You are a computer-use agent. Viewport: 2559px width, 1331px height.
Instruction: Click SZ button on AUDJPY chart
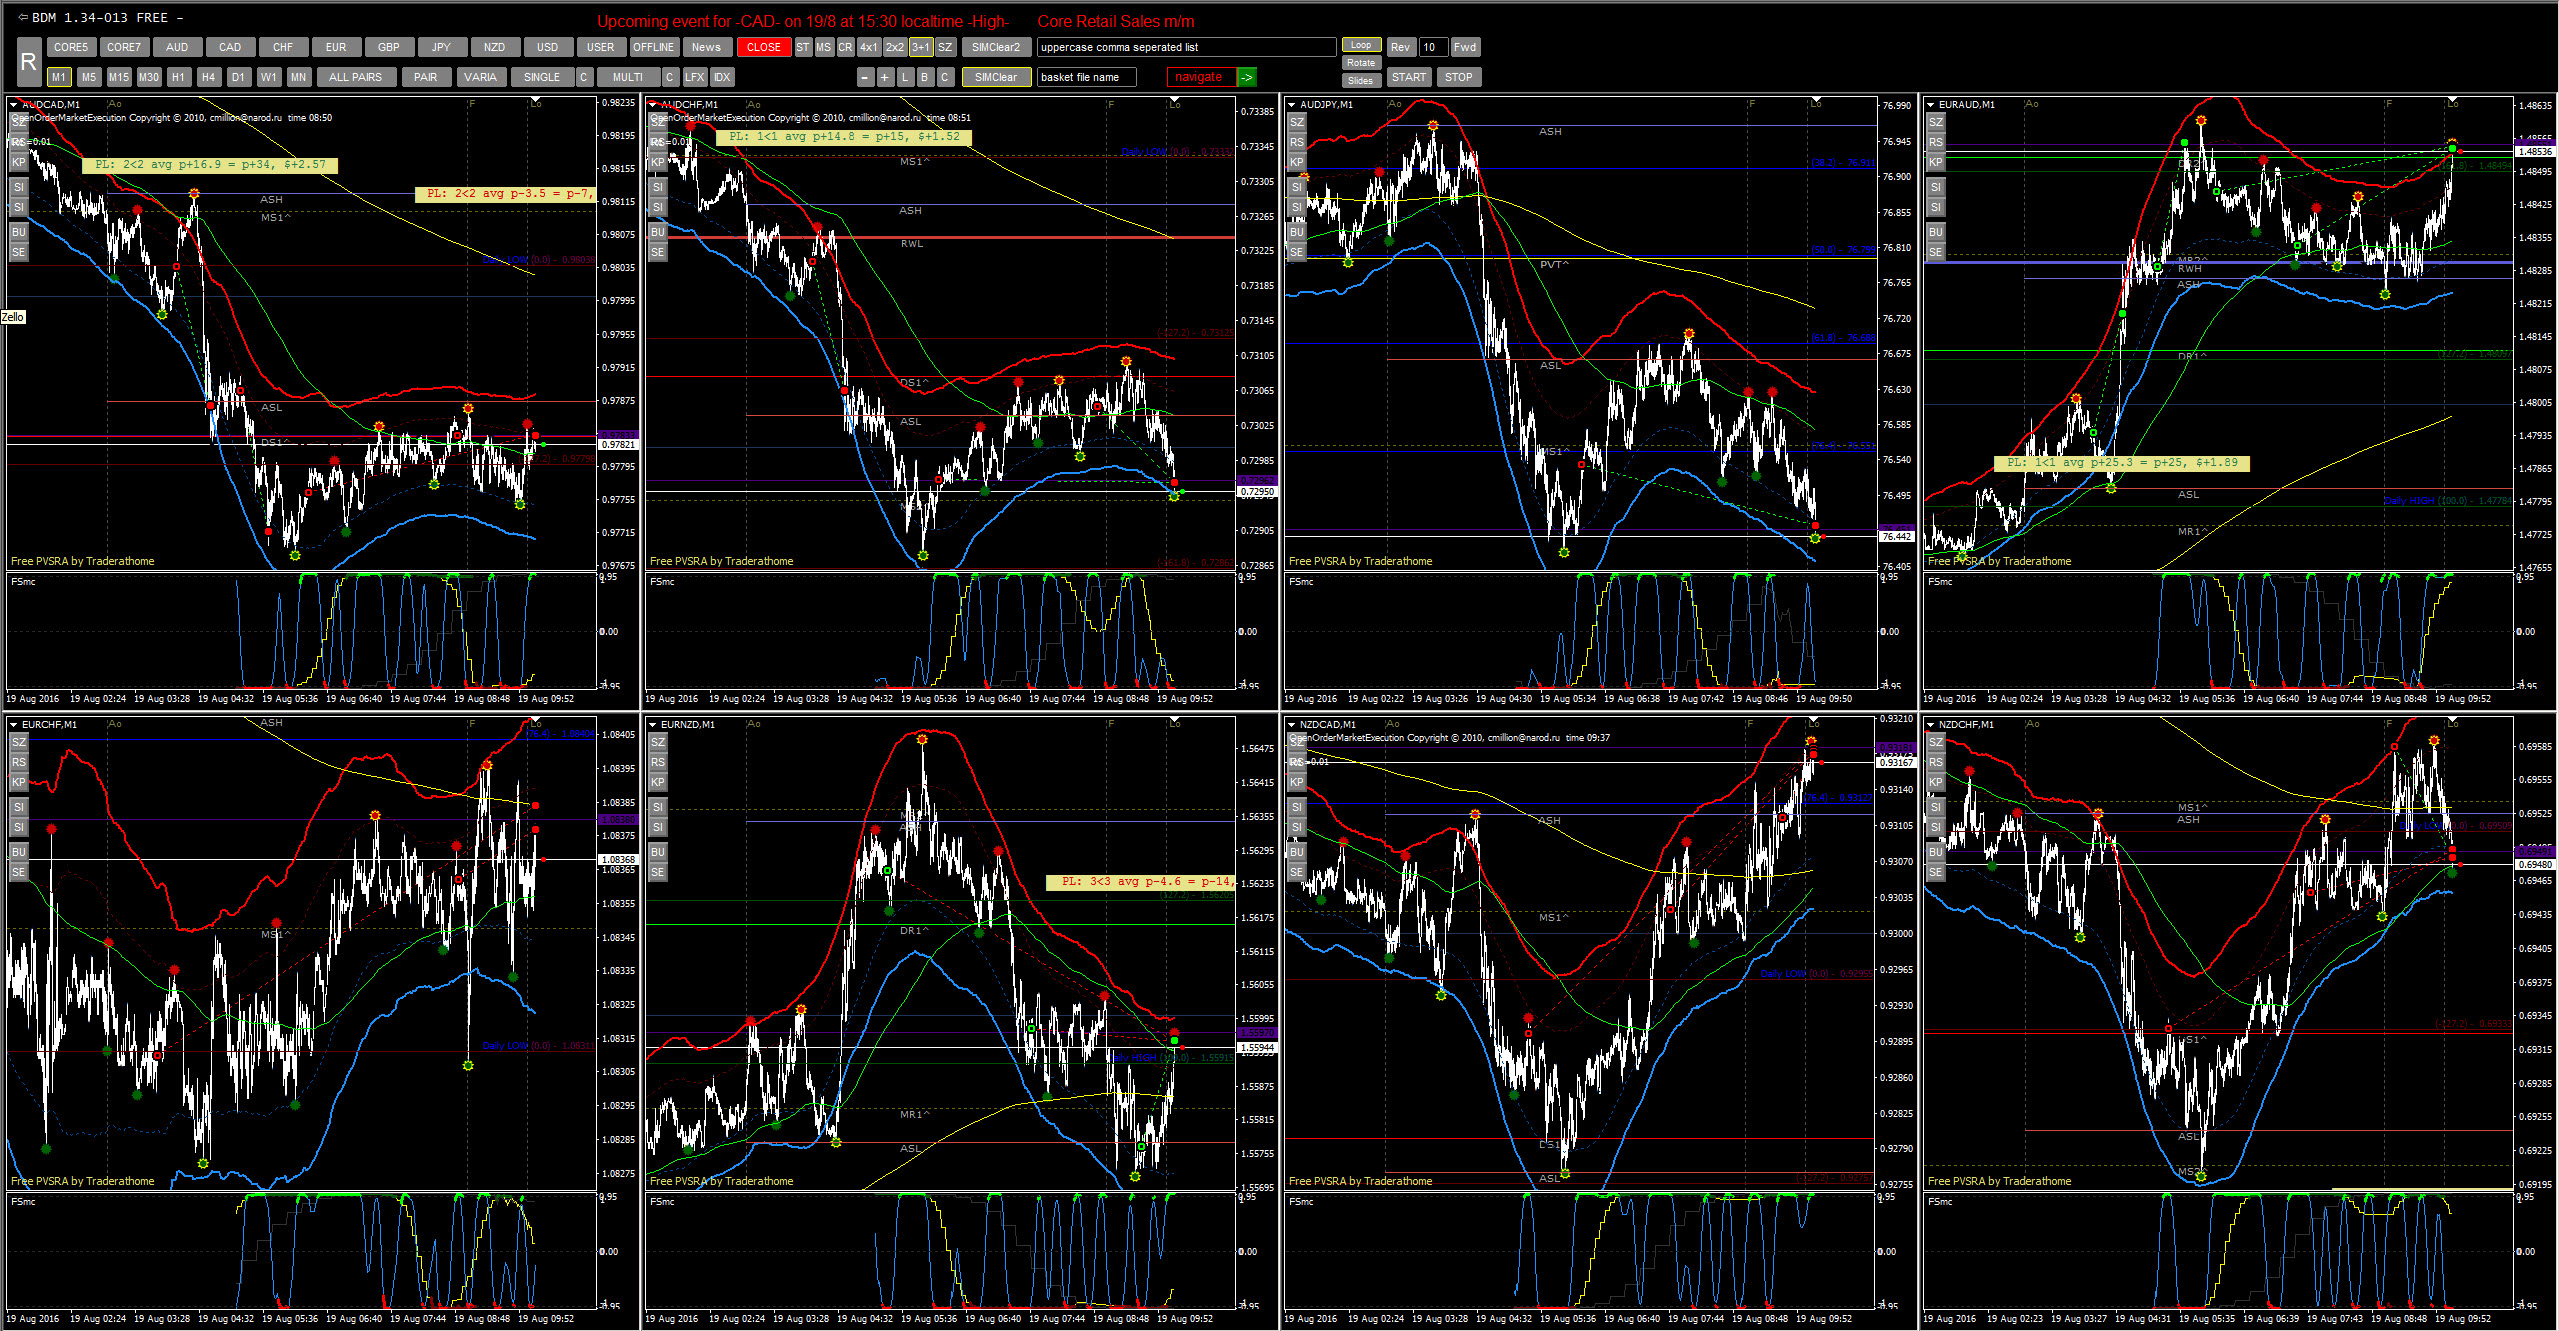click(1297, 122)
